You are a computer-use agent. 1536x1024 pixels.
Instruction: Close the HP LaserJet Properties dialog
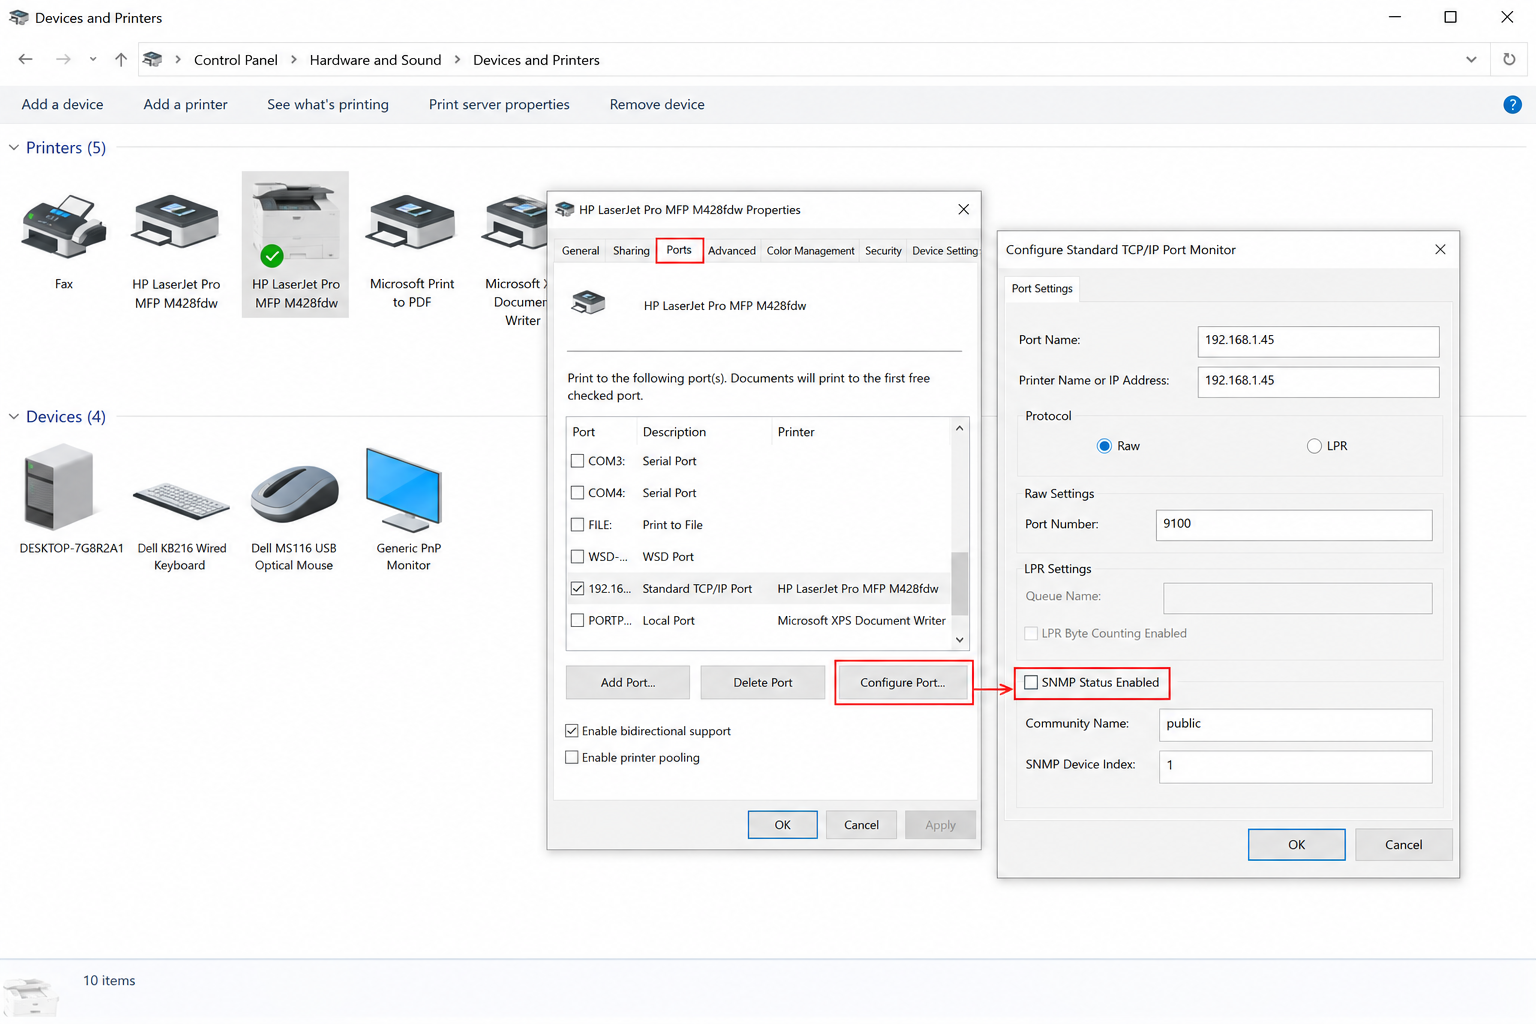[x=963, y=210]
